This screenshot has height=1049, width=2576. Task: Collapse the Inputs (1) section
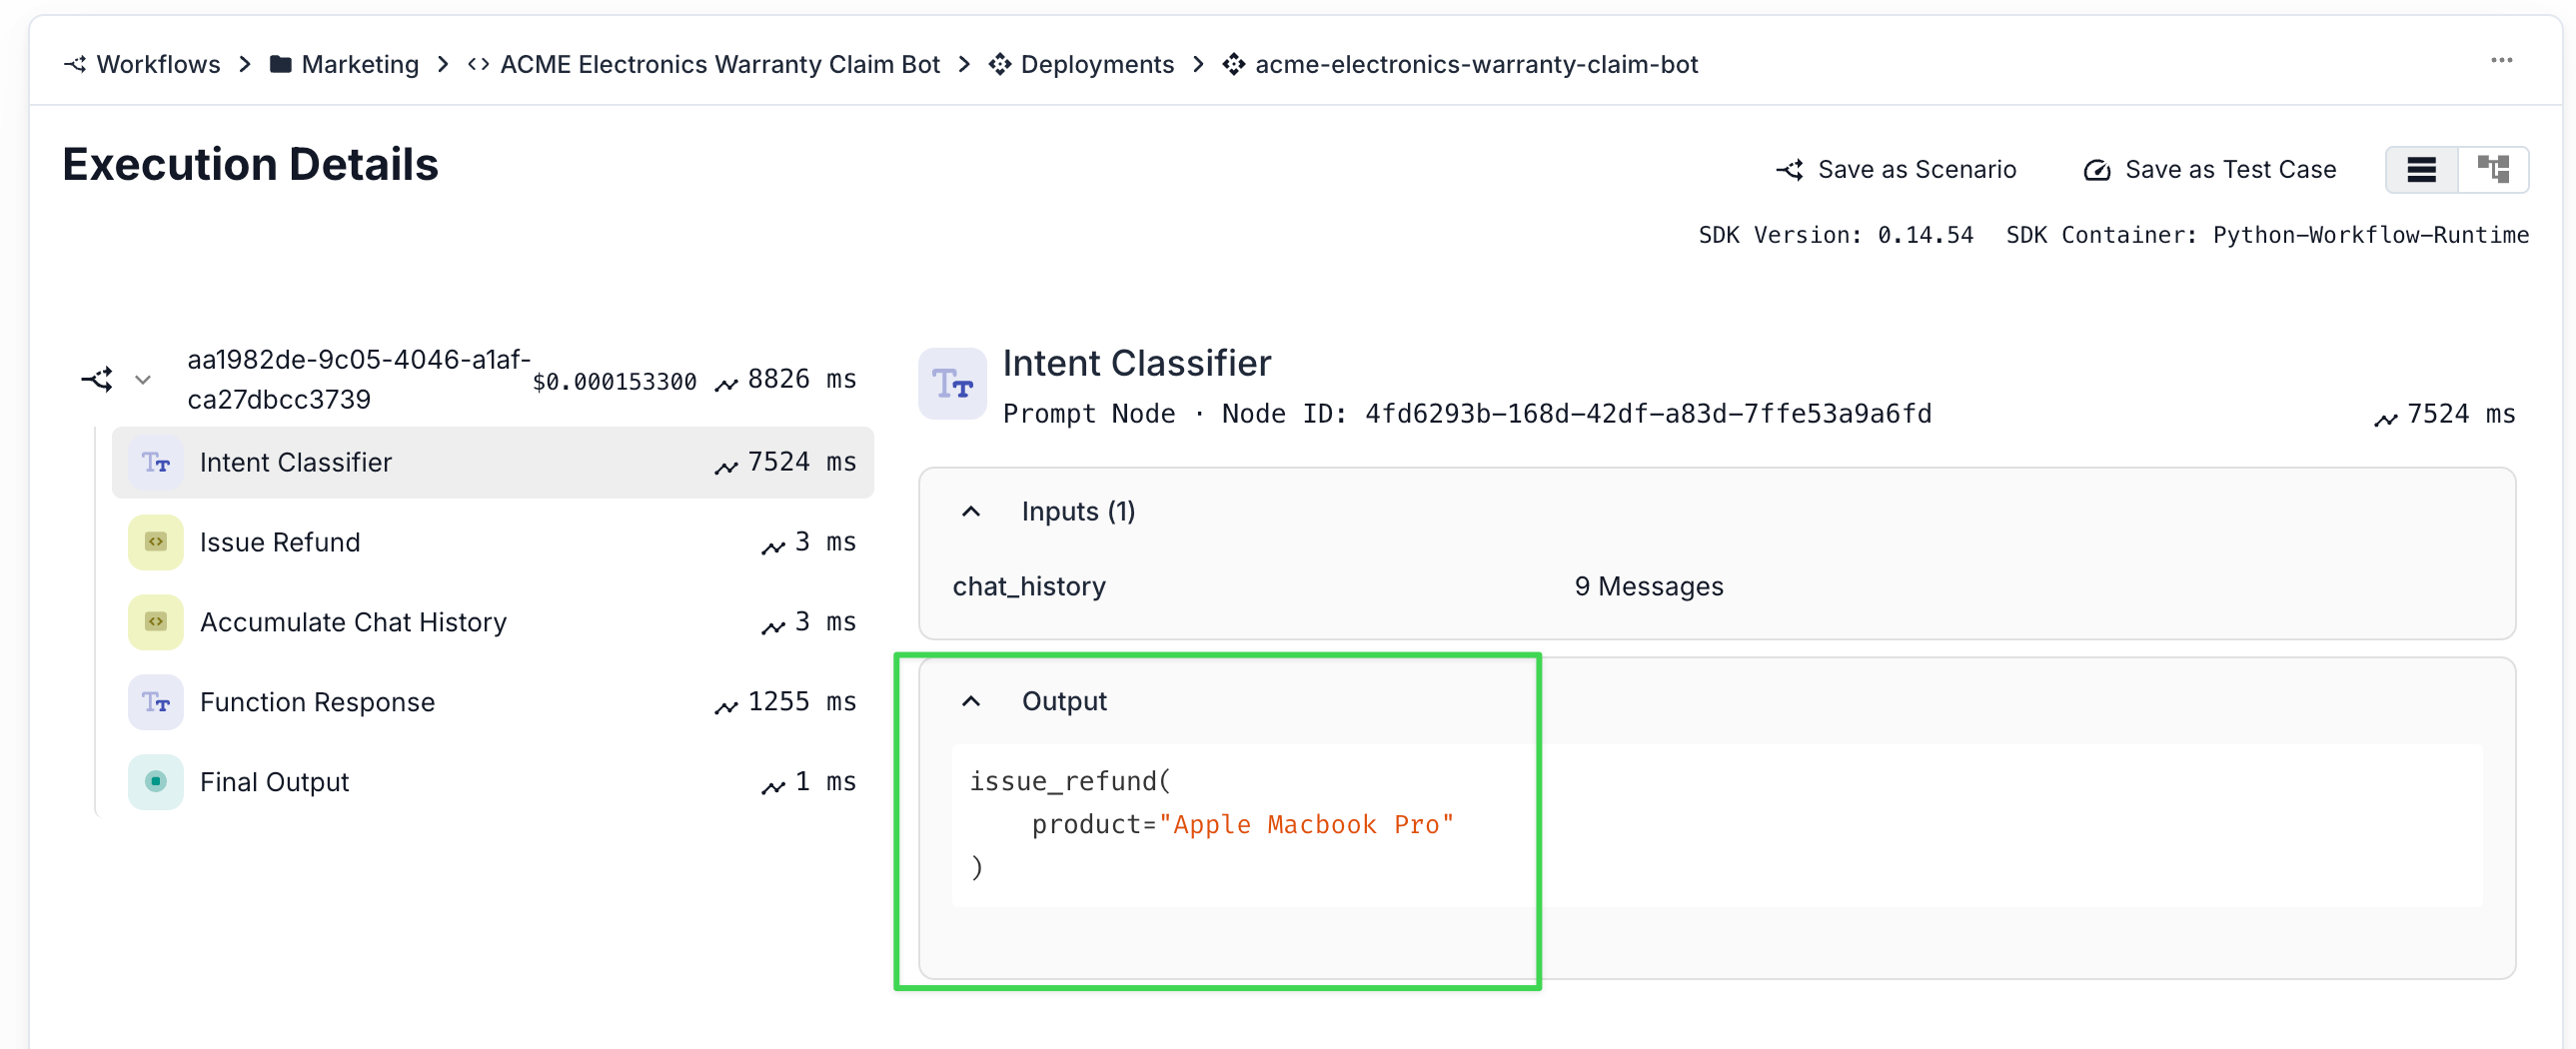coord(971,512)
